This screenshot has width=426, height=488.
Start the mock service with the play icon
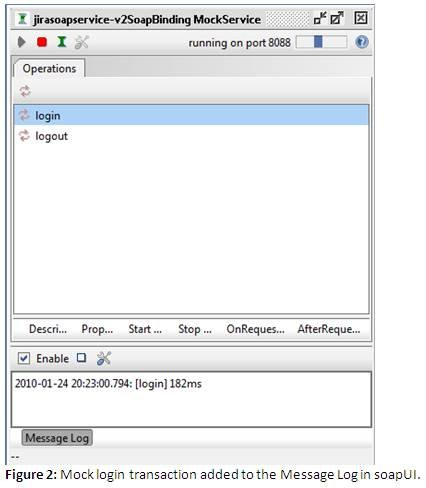(x=22, y=42)
